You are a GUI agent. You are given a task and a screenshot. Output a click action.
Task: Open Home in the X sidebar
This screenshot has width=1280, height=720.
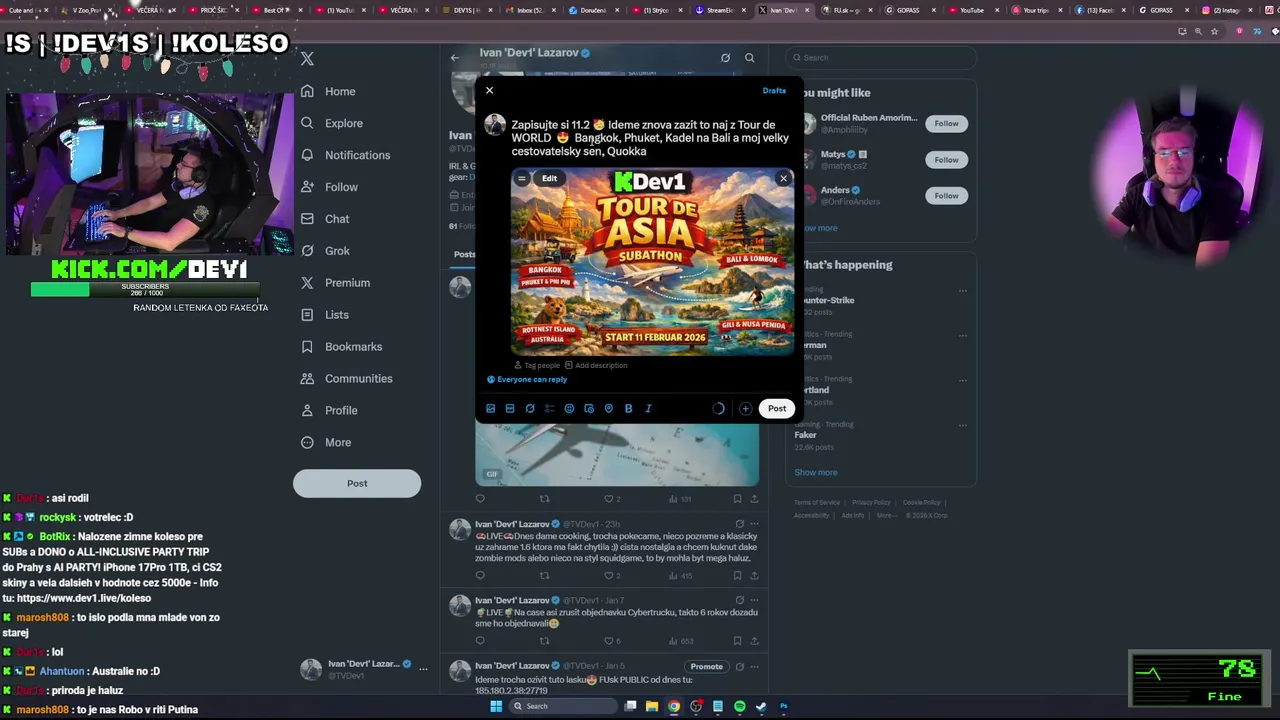[x=327, y=91]
